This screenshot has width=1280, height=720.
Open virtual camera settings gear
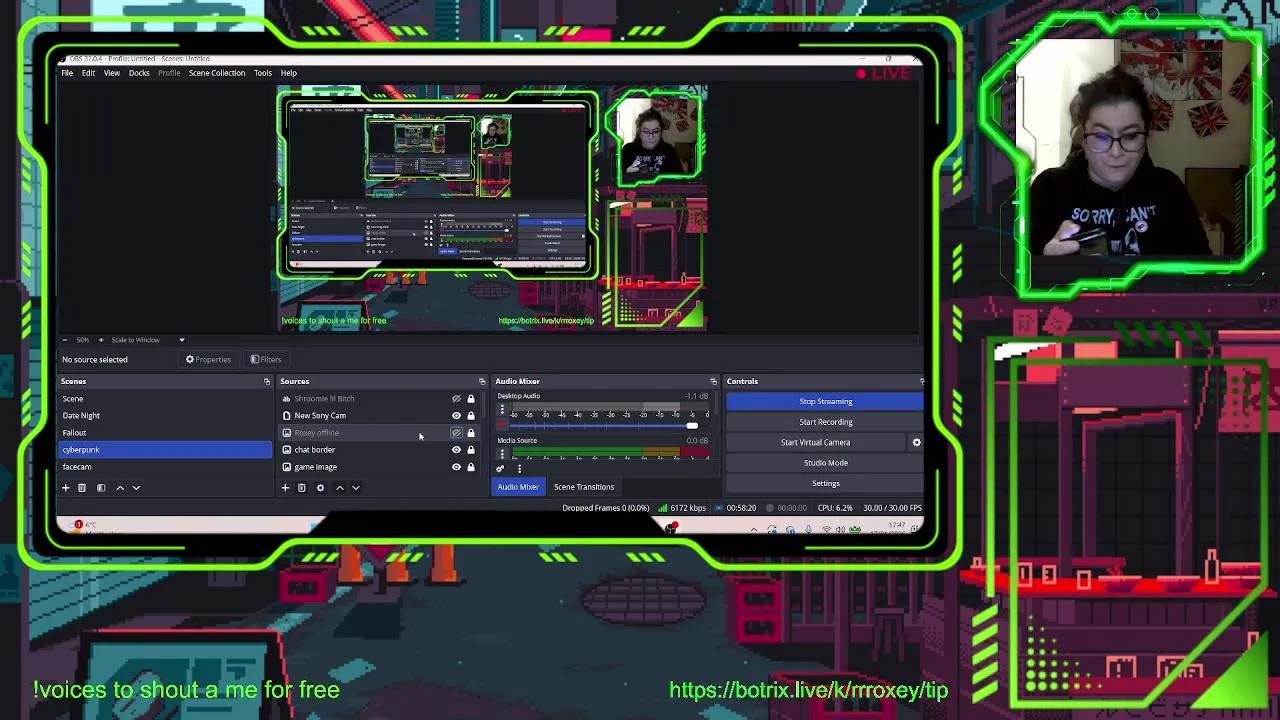(x=916, y=442)
